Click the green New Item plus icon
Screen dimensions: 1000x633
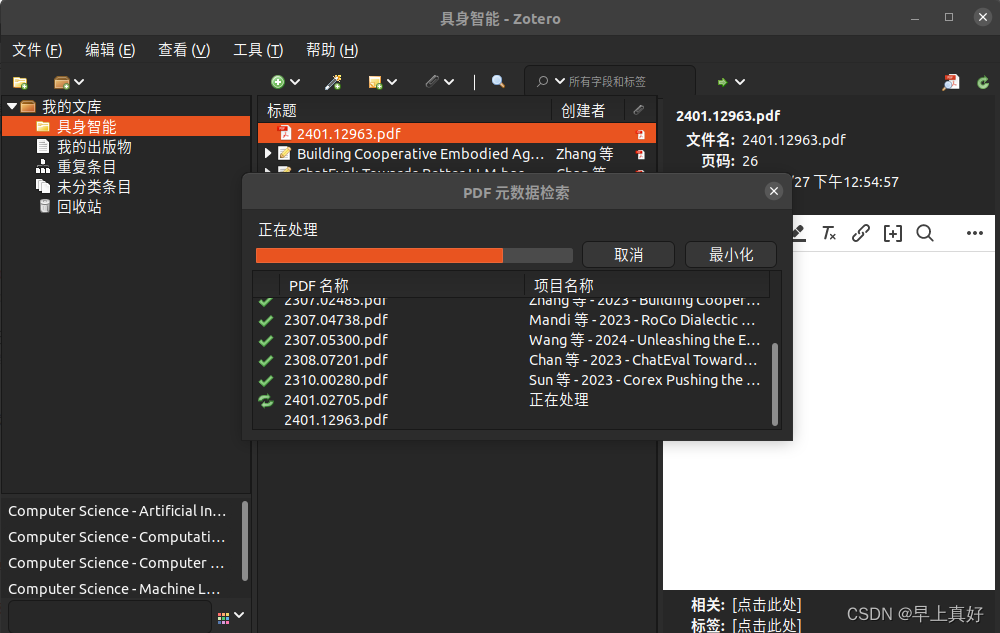click(277, 82)
